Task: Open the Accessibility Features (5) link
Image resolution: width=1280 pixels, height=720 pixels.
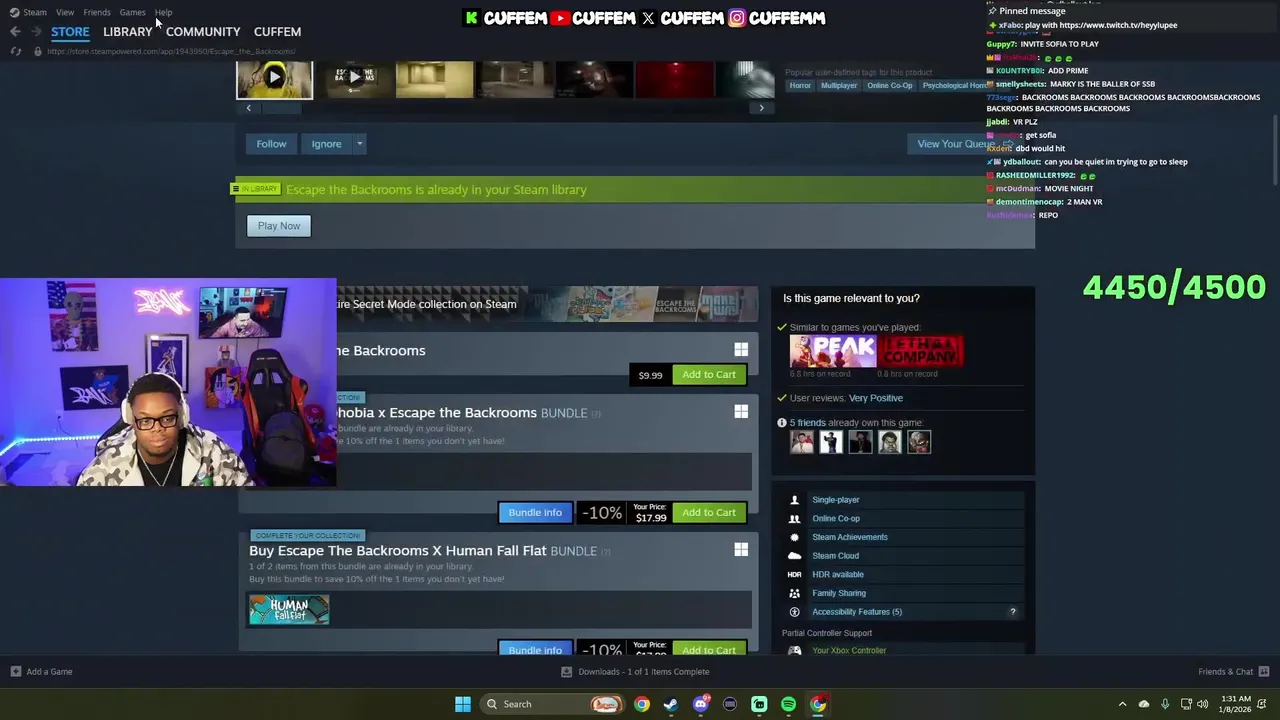Action: click(857, 612)
